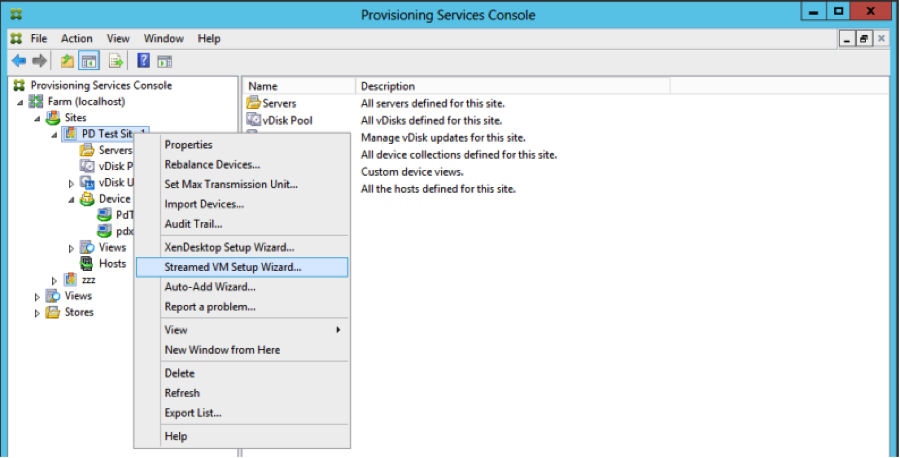Click the Servers folder icon in list
The width and height of the screenshot is (900, 458).
point(253,103)
